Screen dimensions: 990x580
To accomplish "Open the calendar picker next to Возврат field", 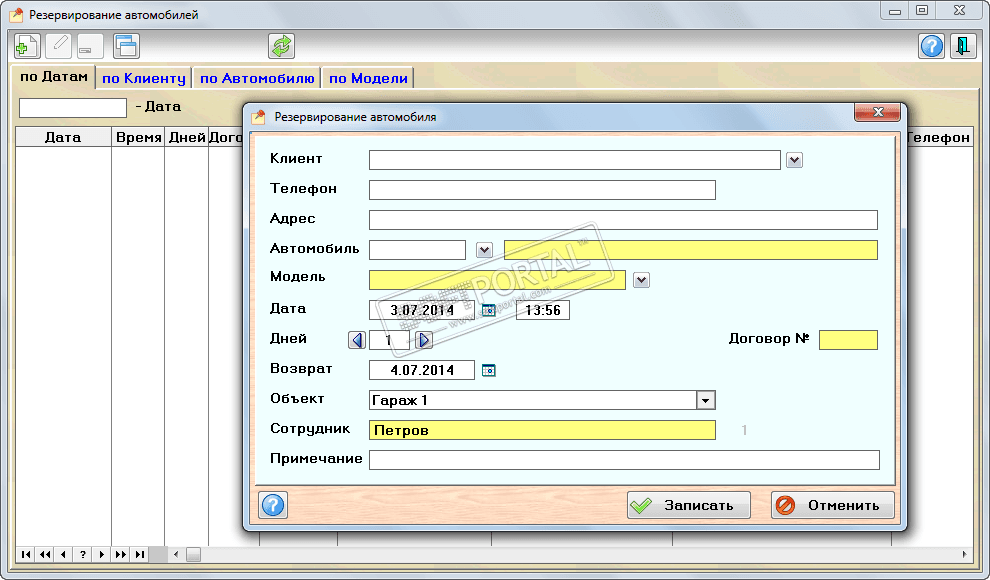I will (x=489, y=370).
